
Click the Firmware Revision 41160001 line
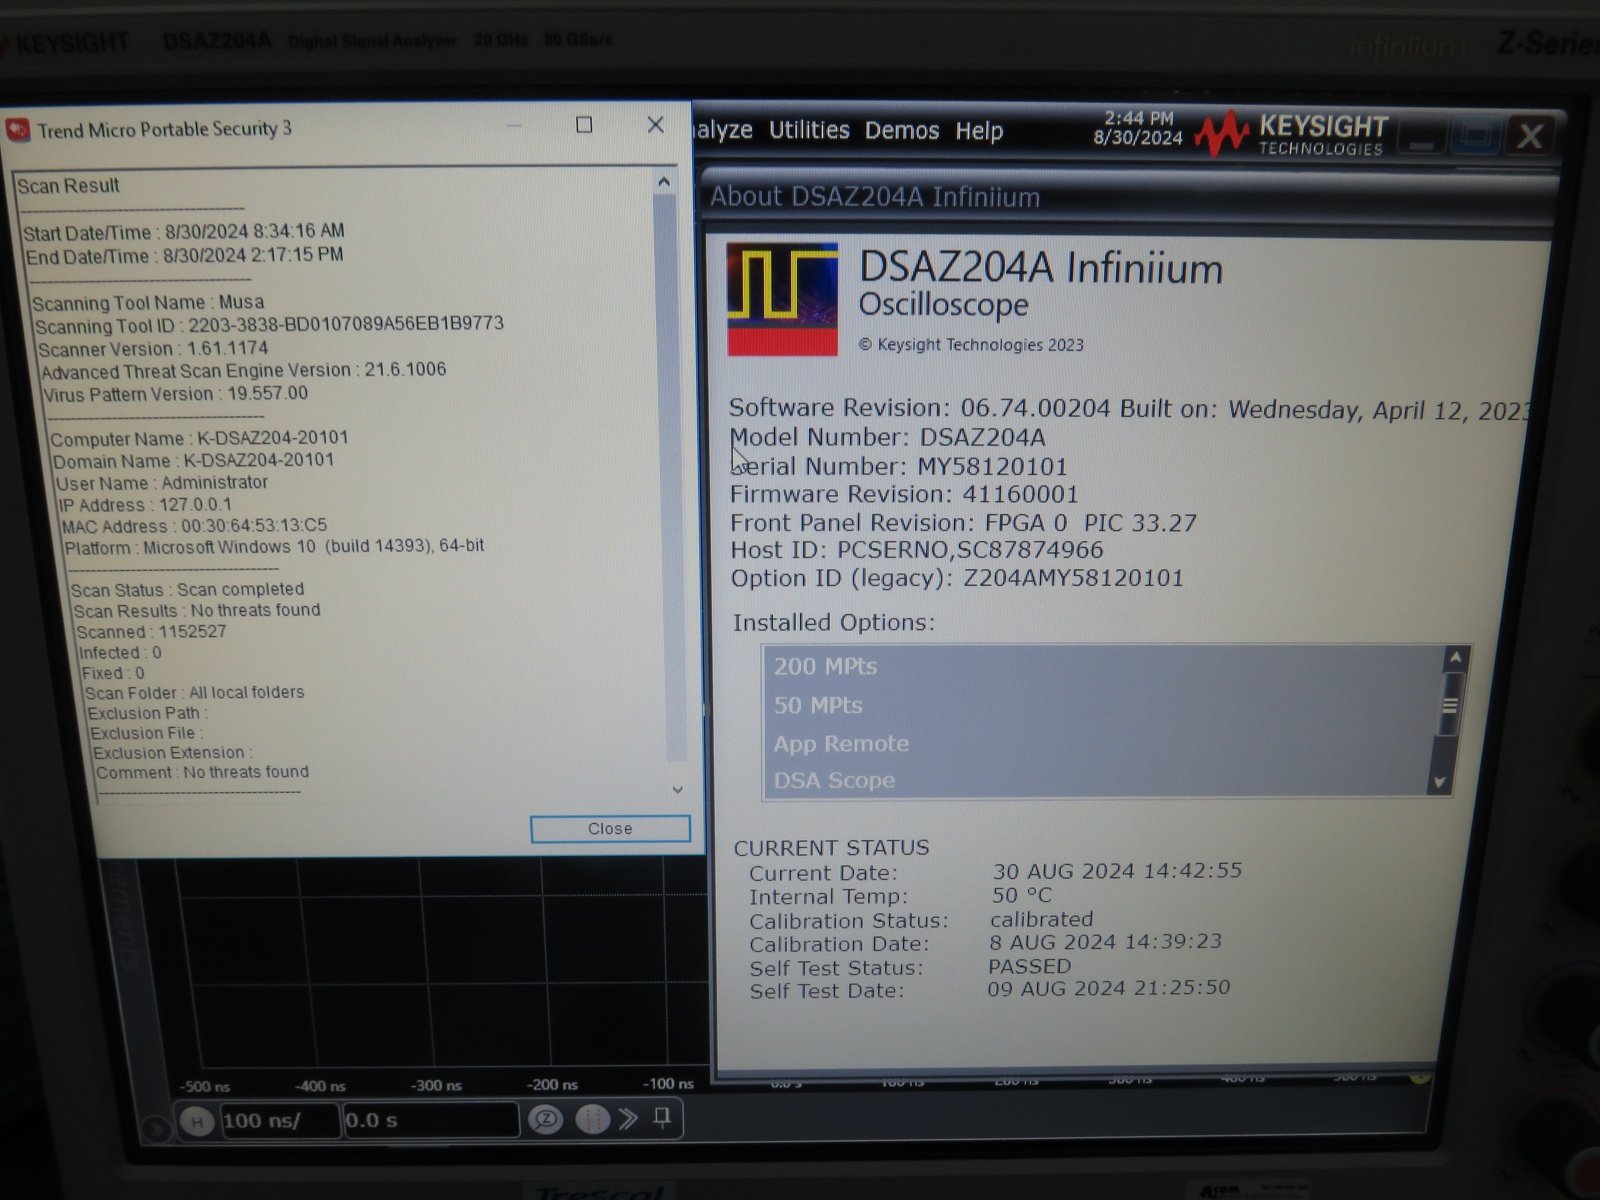pyautogui.click(x=904, y=494)
